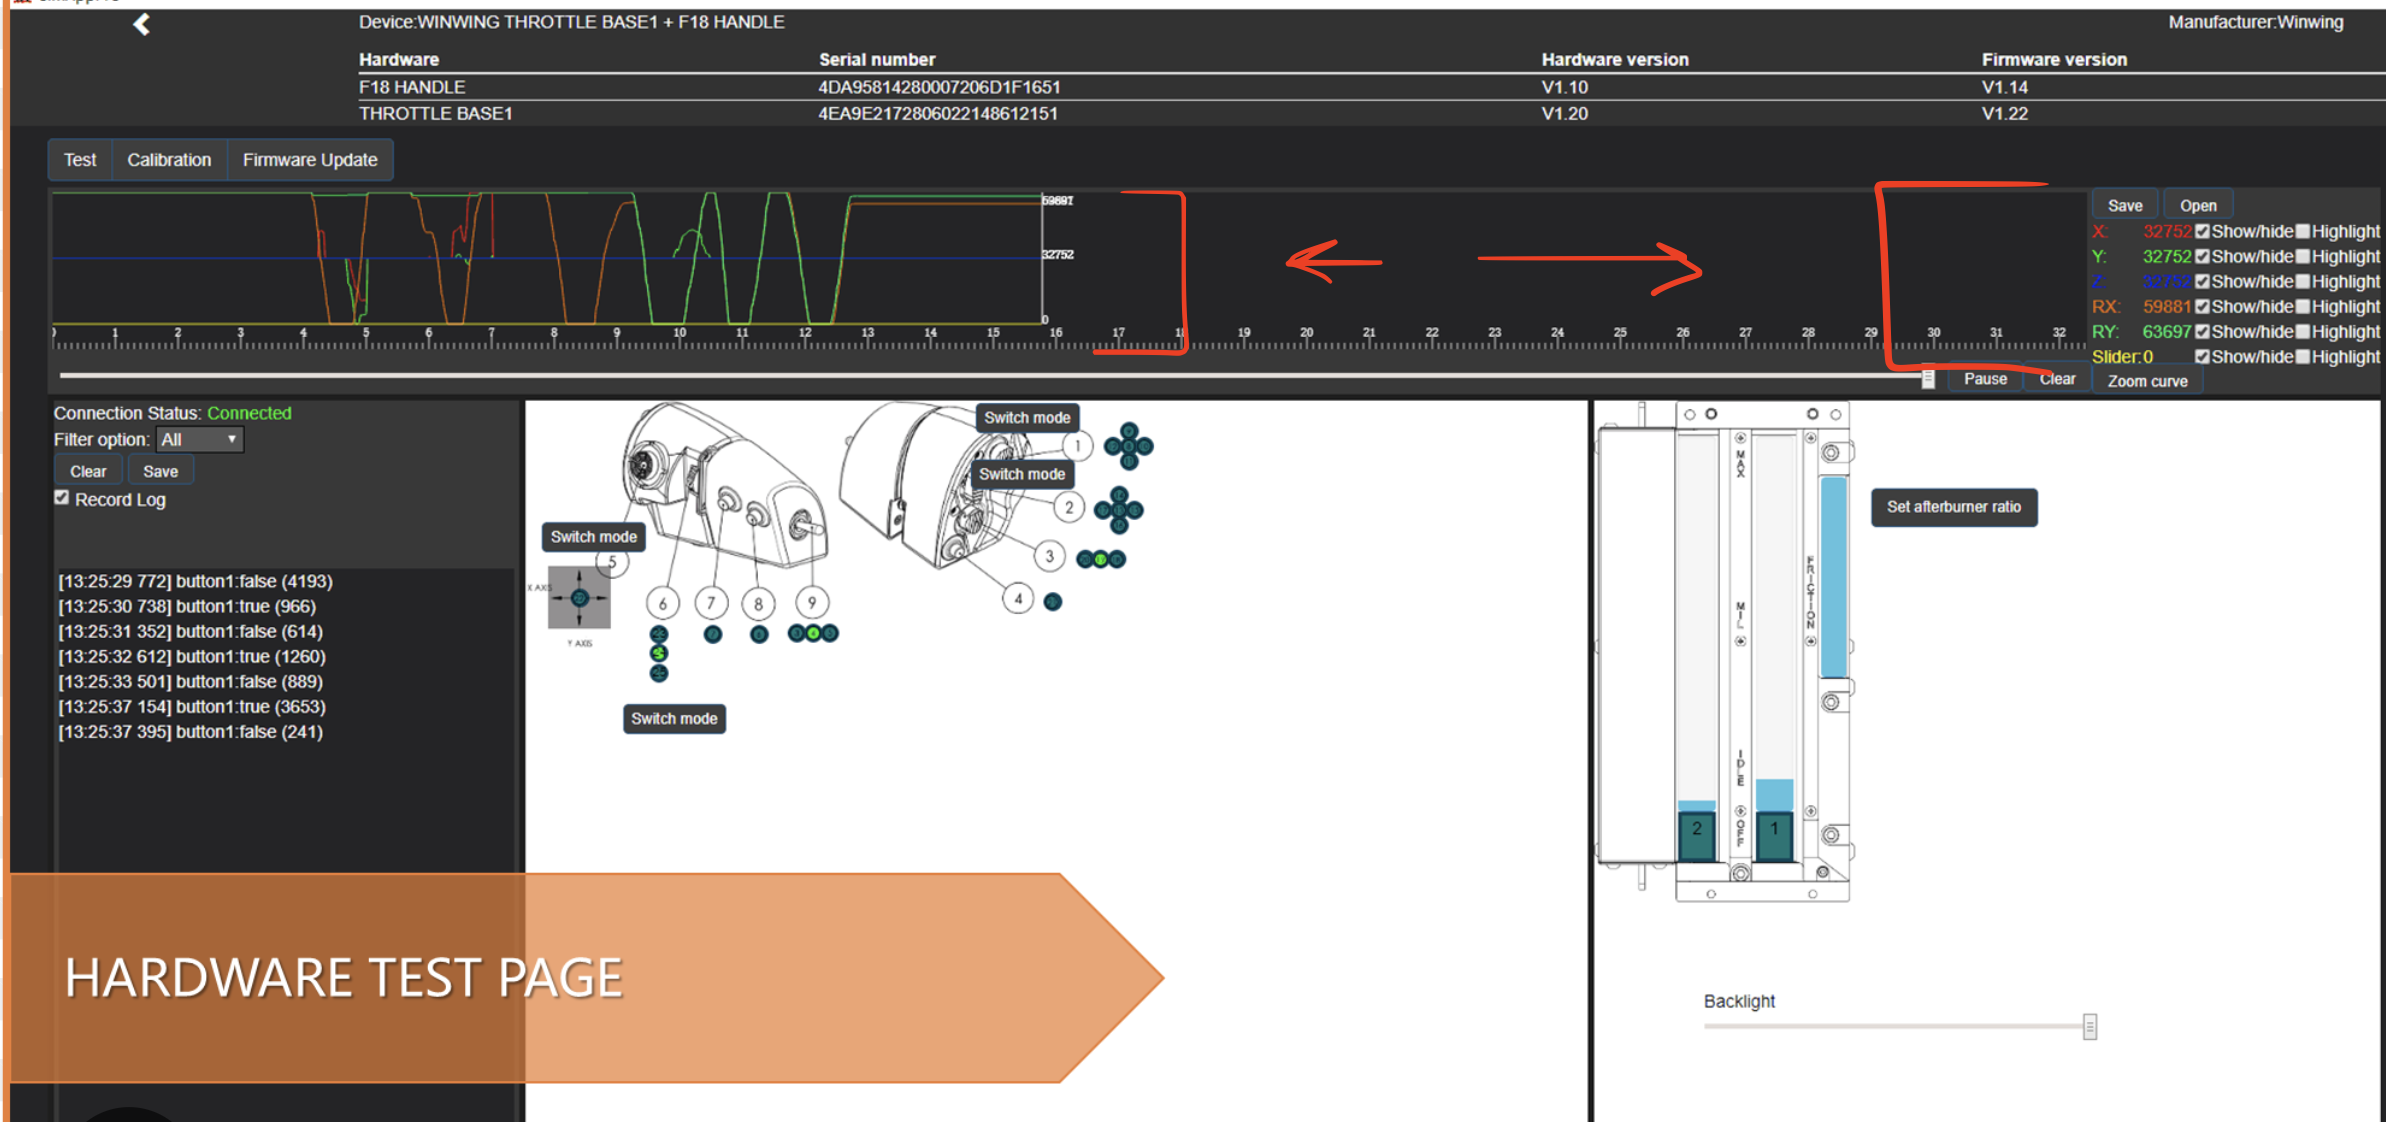The height and width of the screenshot is (1122, 2386).
Task: Save the button event log
Action: click(x=160, y=471)
